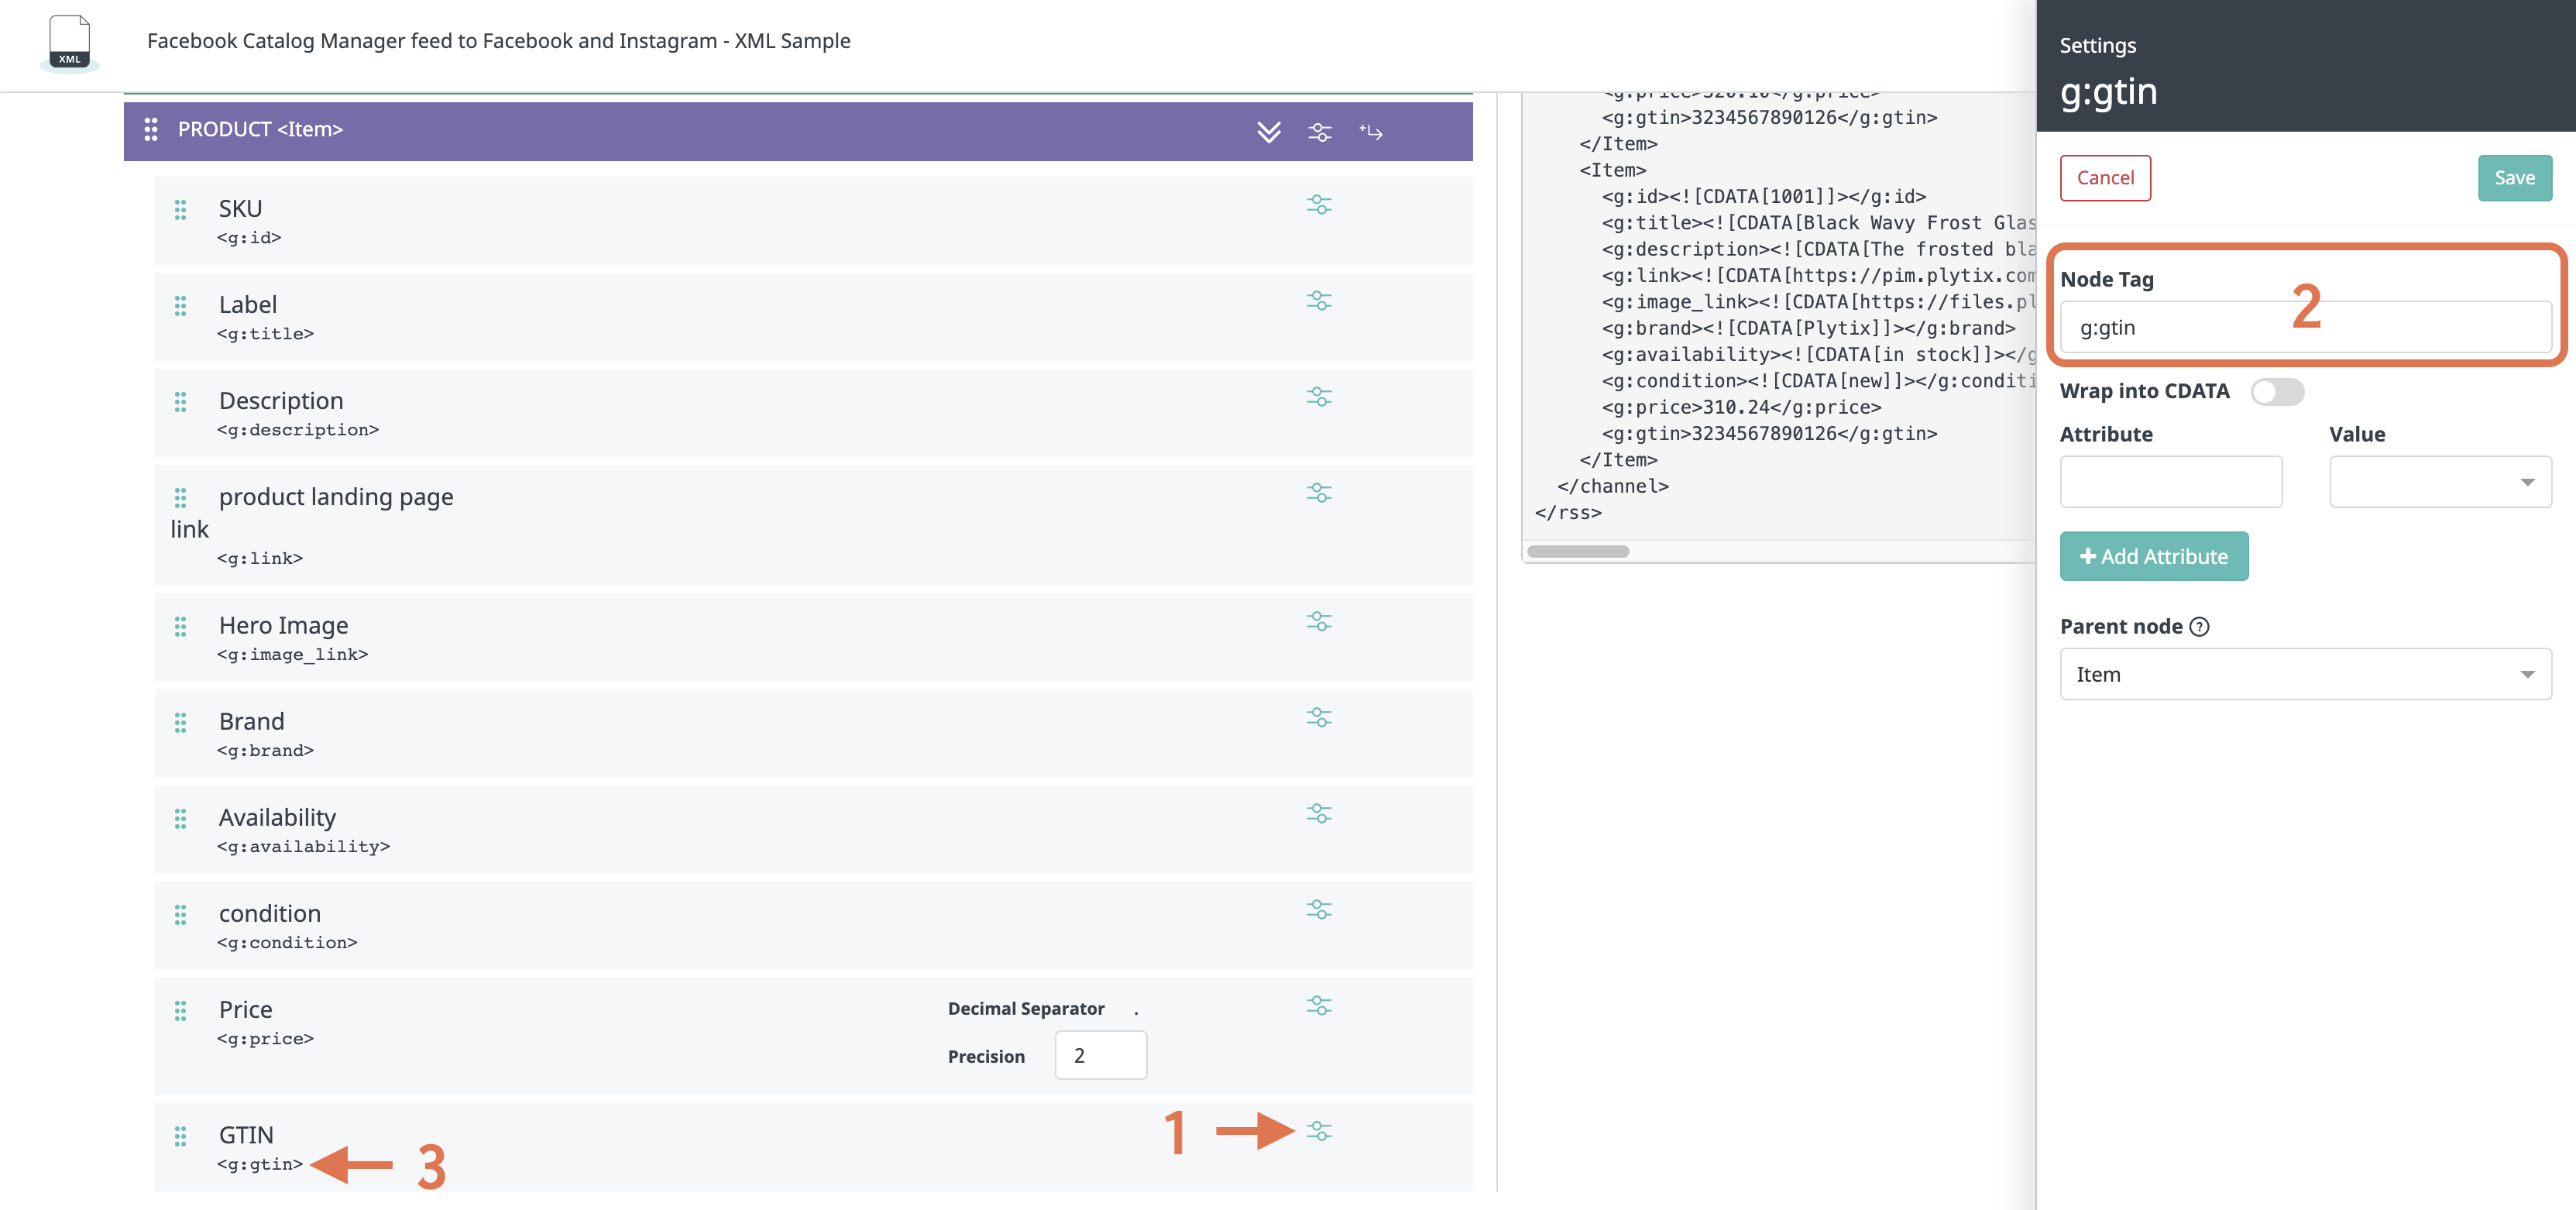Click the Hero Image drag handle
Viewport: 2576px width, 1210px height.
point(180,626)
